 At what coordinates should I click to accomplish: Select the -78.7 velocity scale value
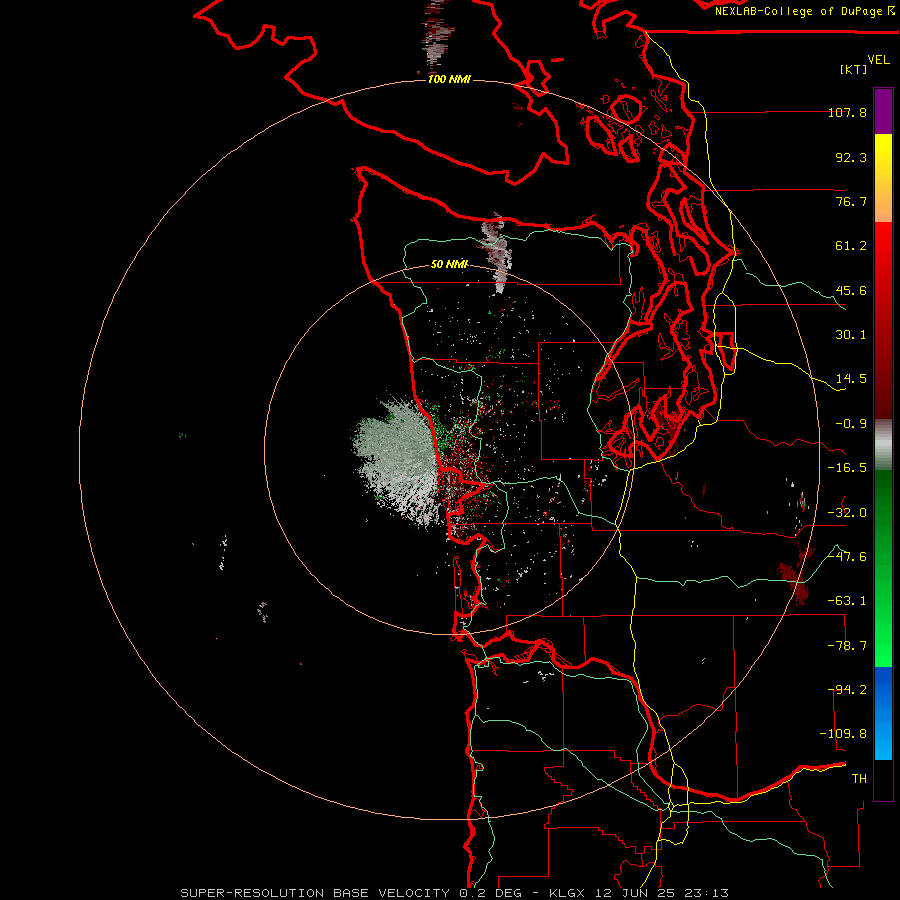pos(847,646)
